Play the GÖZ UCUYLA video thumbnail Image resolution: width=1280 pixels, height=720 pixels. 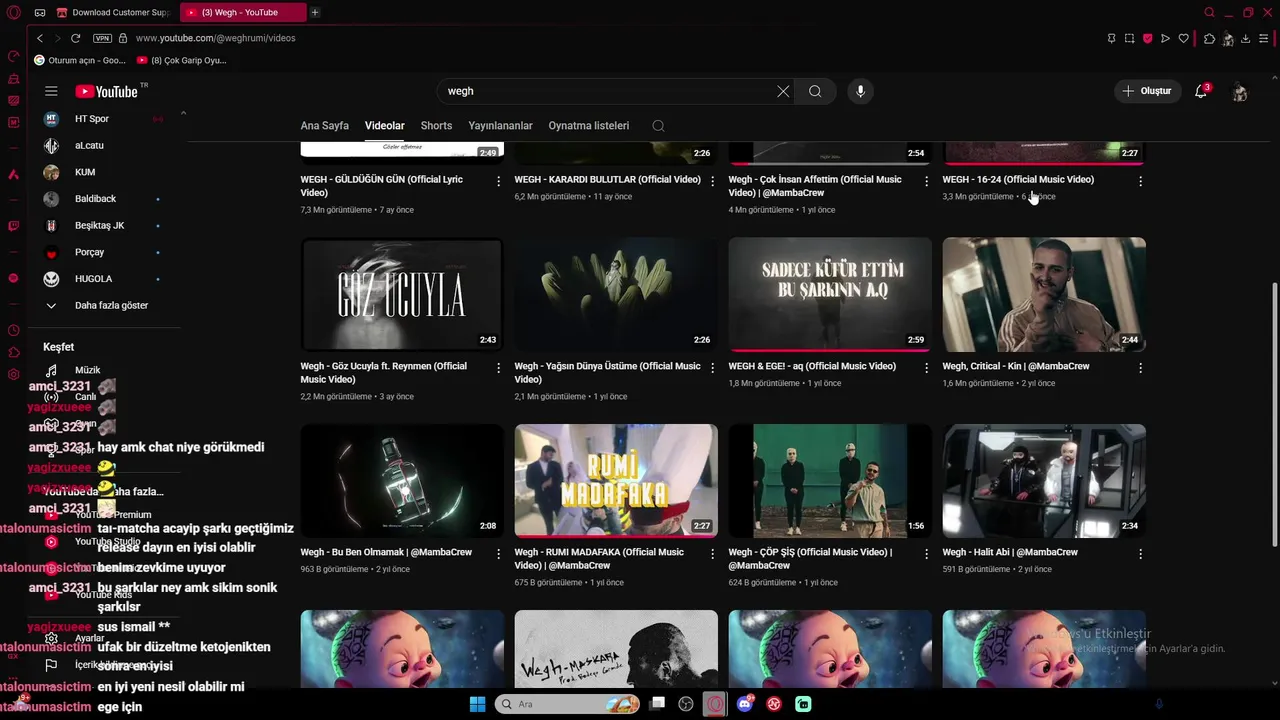click(402, 294)
